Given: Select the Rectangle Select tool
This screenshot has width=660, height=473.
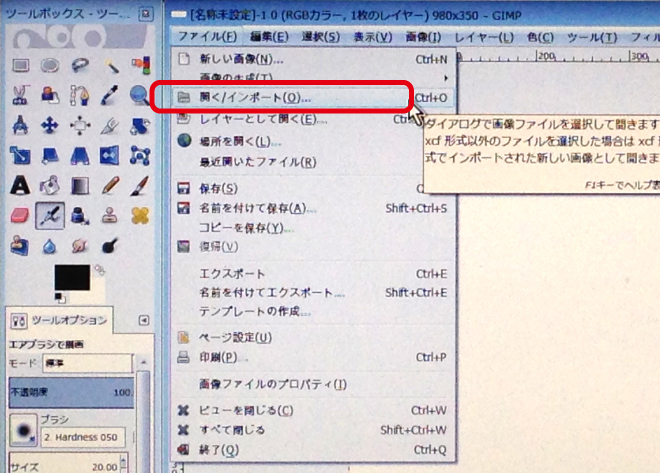Looking at the screenshot, I should pyautogui.click(x=20, y=67).
